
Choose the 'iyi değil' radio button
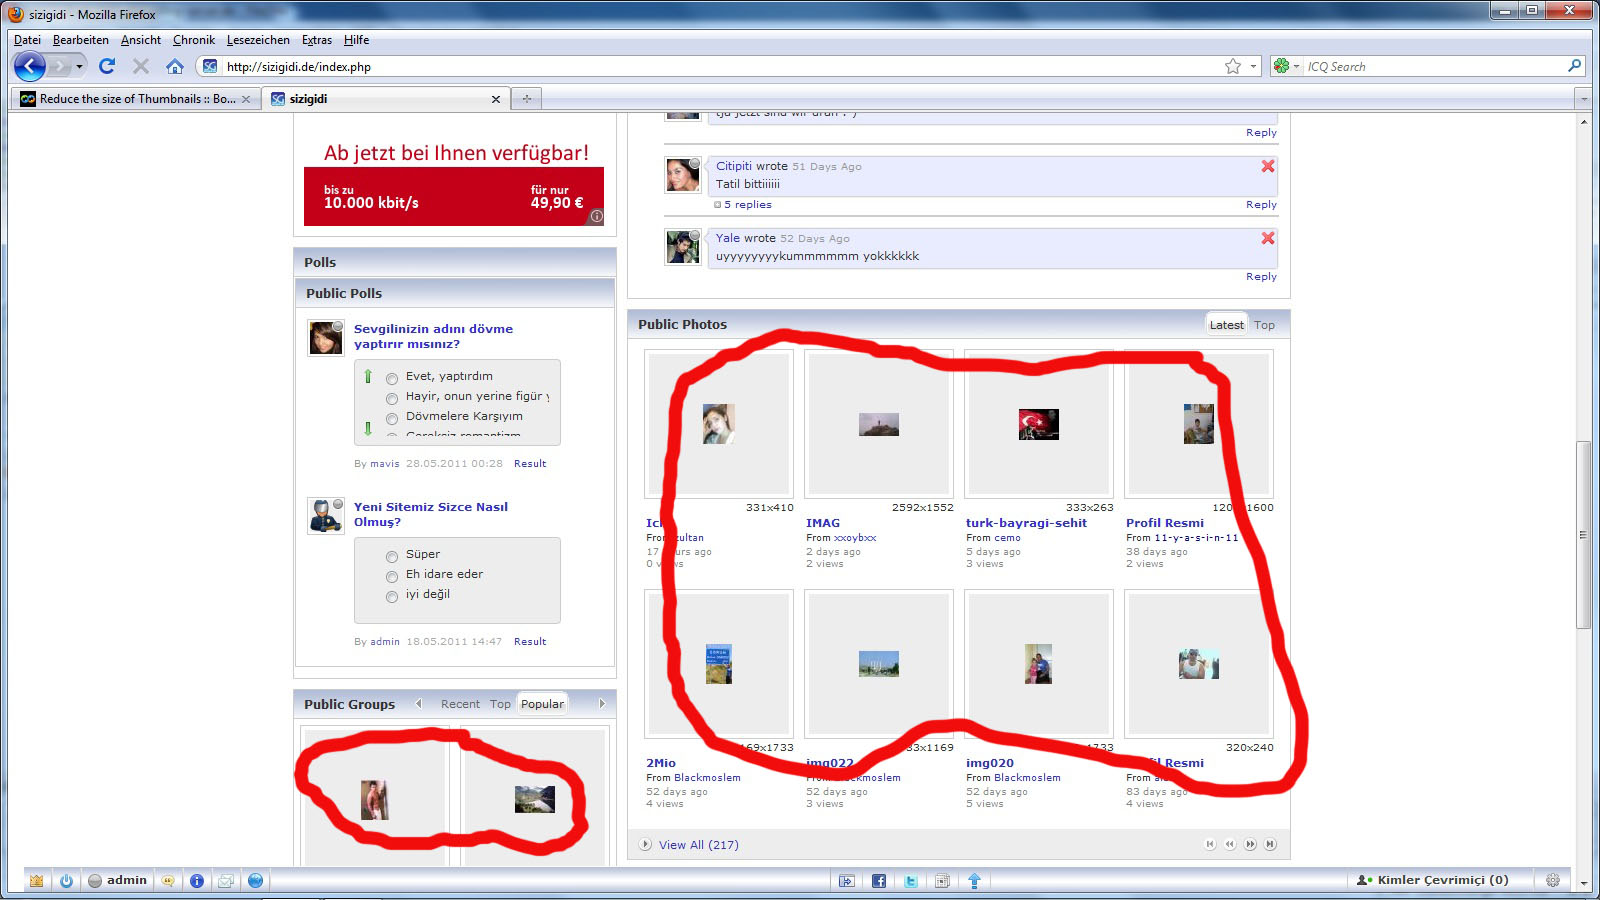[392, 596]
